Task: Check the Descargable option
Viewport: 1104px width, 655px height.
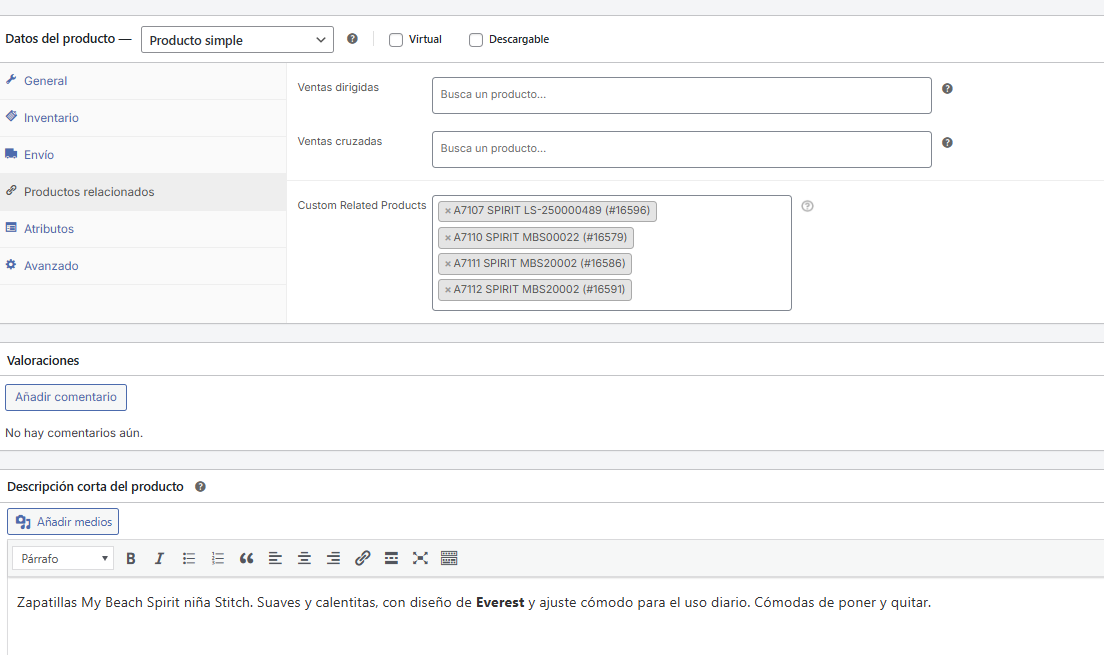Action: point(476,40)
